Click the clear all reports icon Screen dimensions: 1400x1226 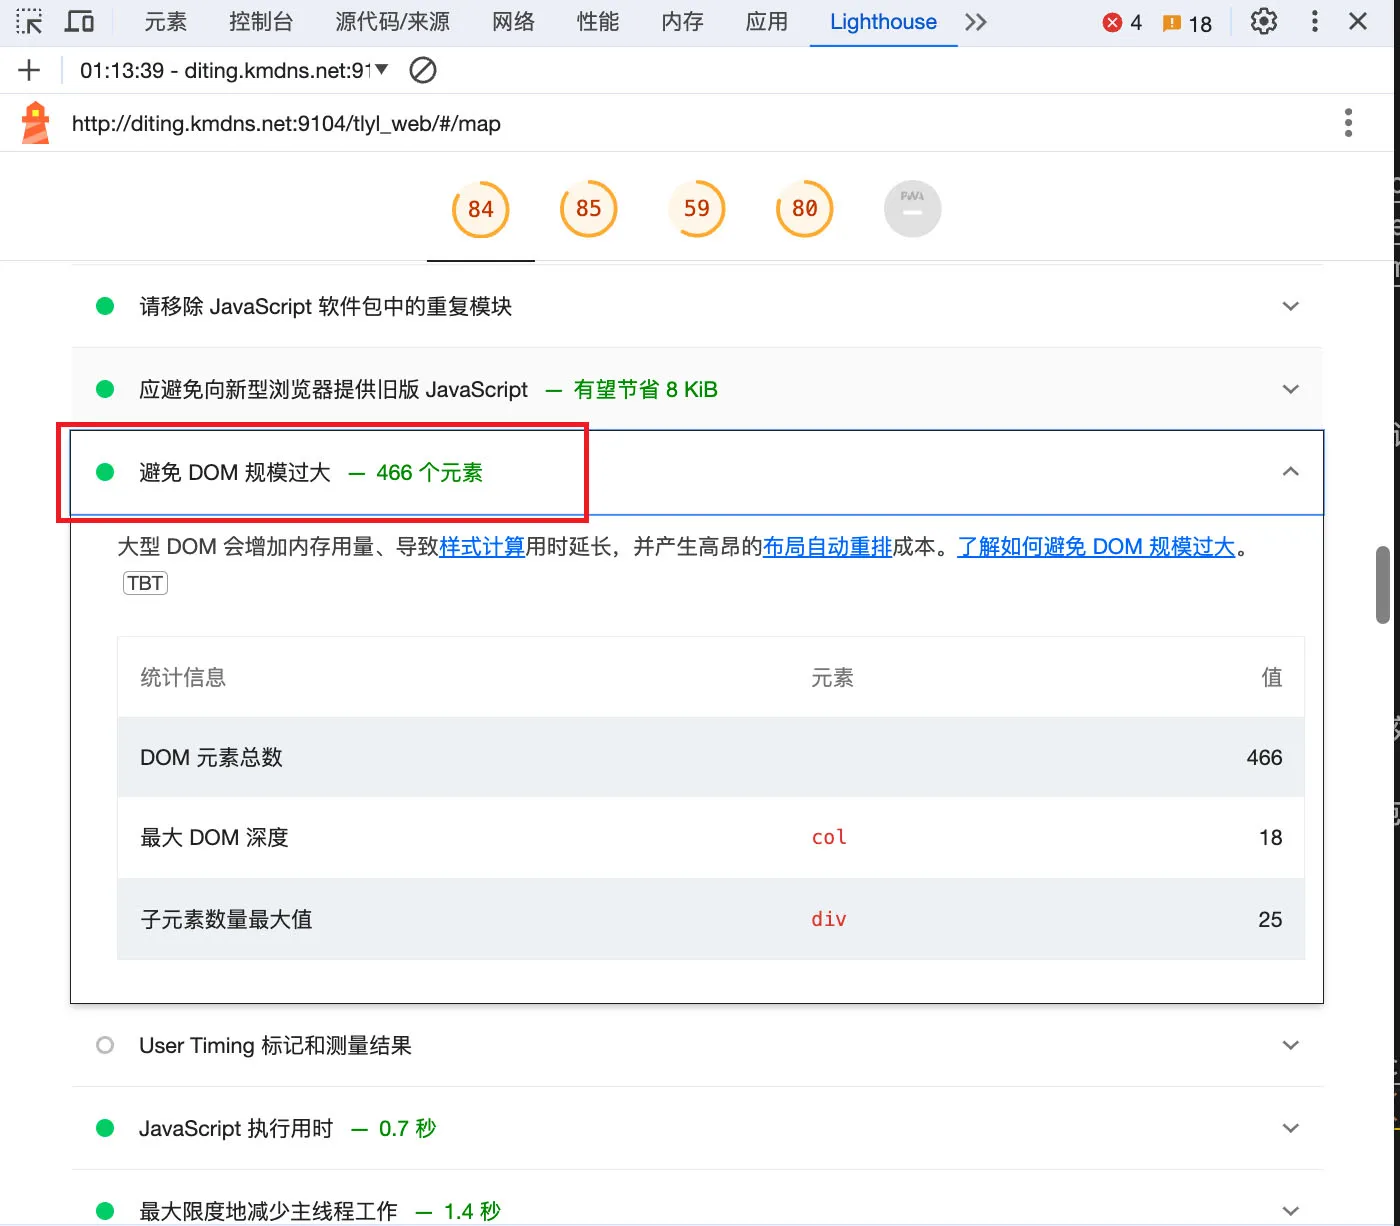click(x=423, y=70)
